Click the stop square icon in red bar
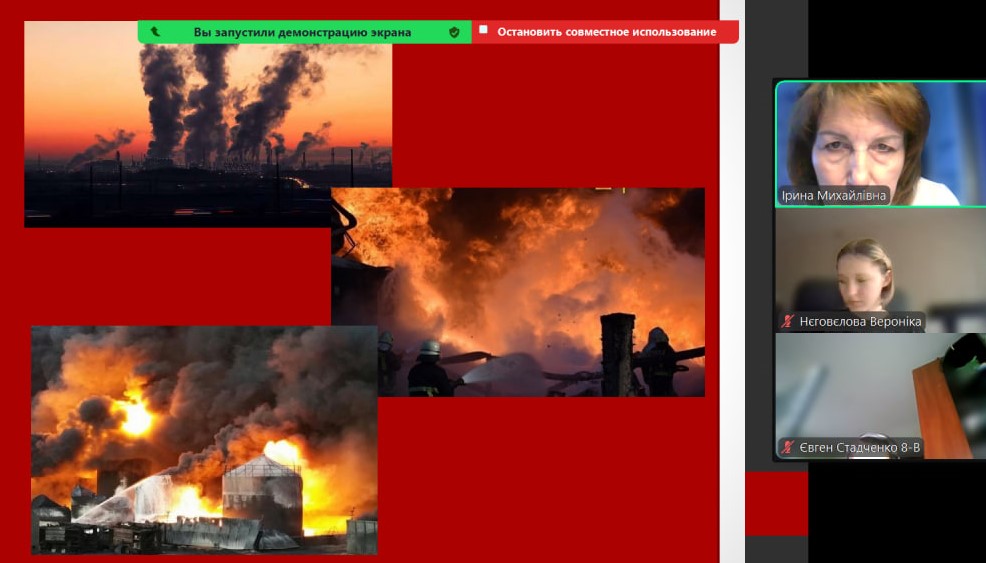Screen dimensions: 986x563 click(x=484, y=32)
